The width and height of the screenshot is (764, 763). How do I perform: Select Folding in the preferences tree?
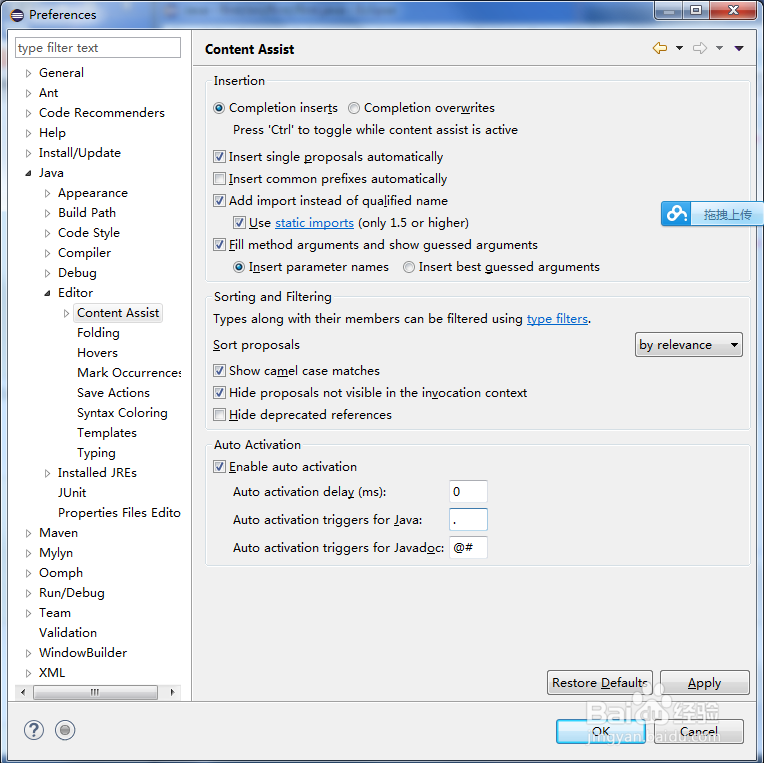point(98,333)
